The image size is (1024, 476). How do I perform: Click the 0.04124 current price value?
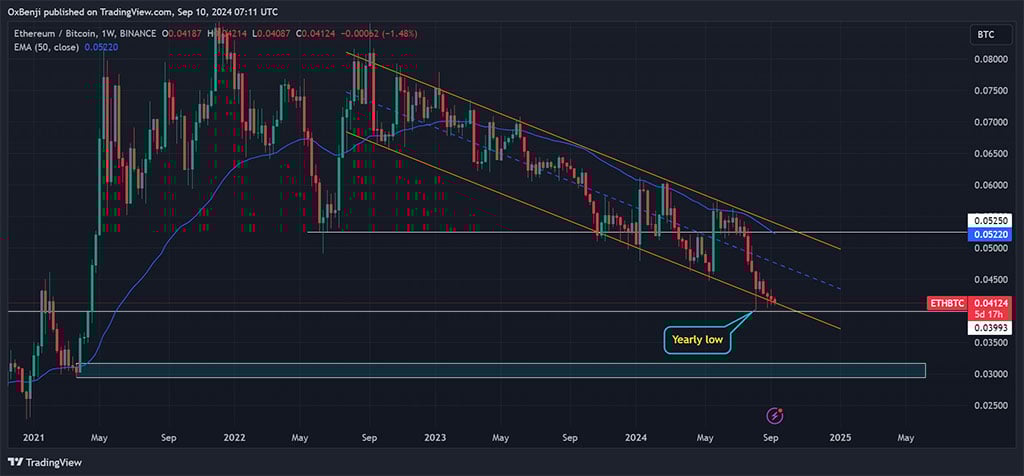989,303
